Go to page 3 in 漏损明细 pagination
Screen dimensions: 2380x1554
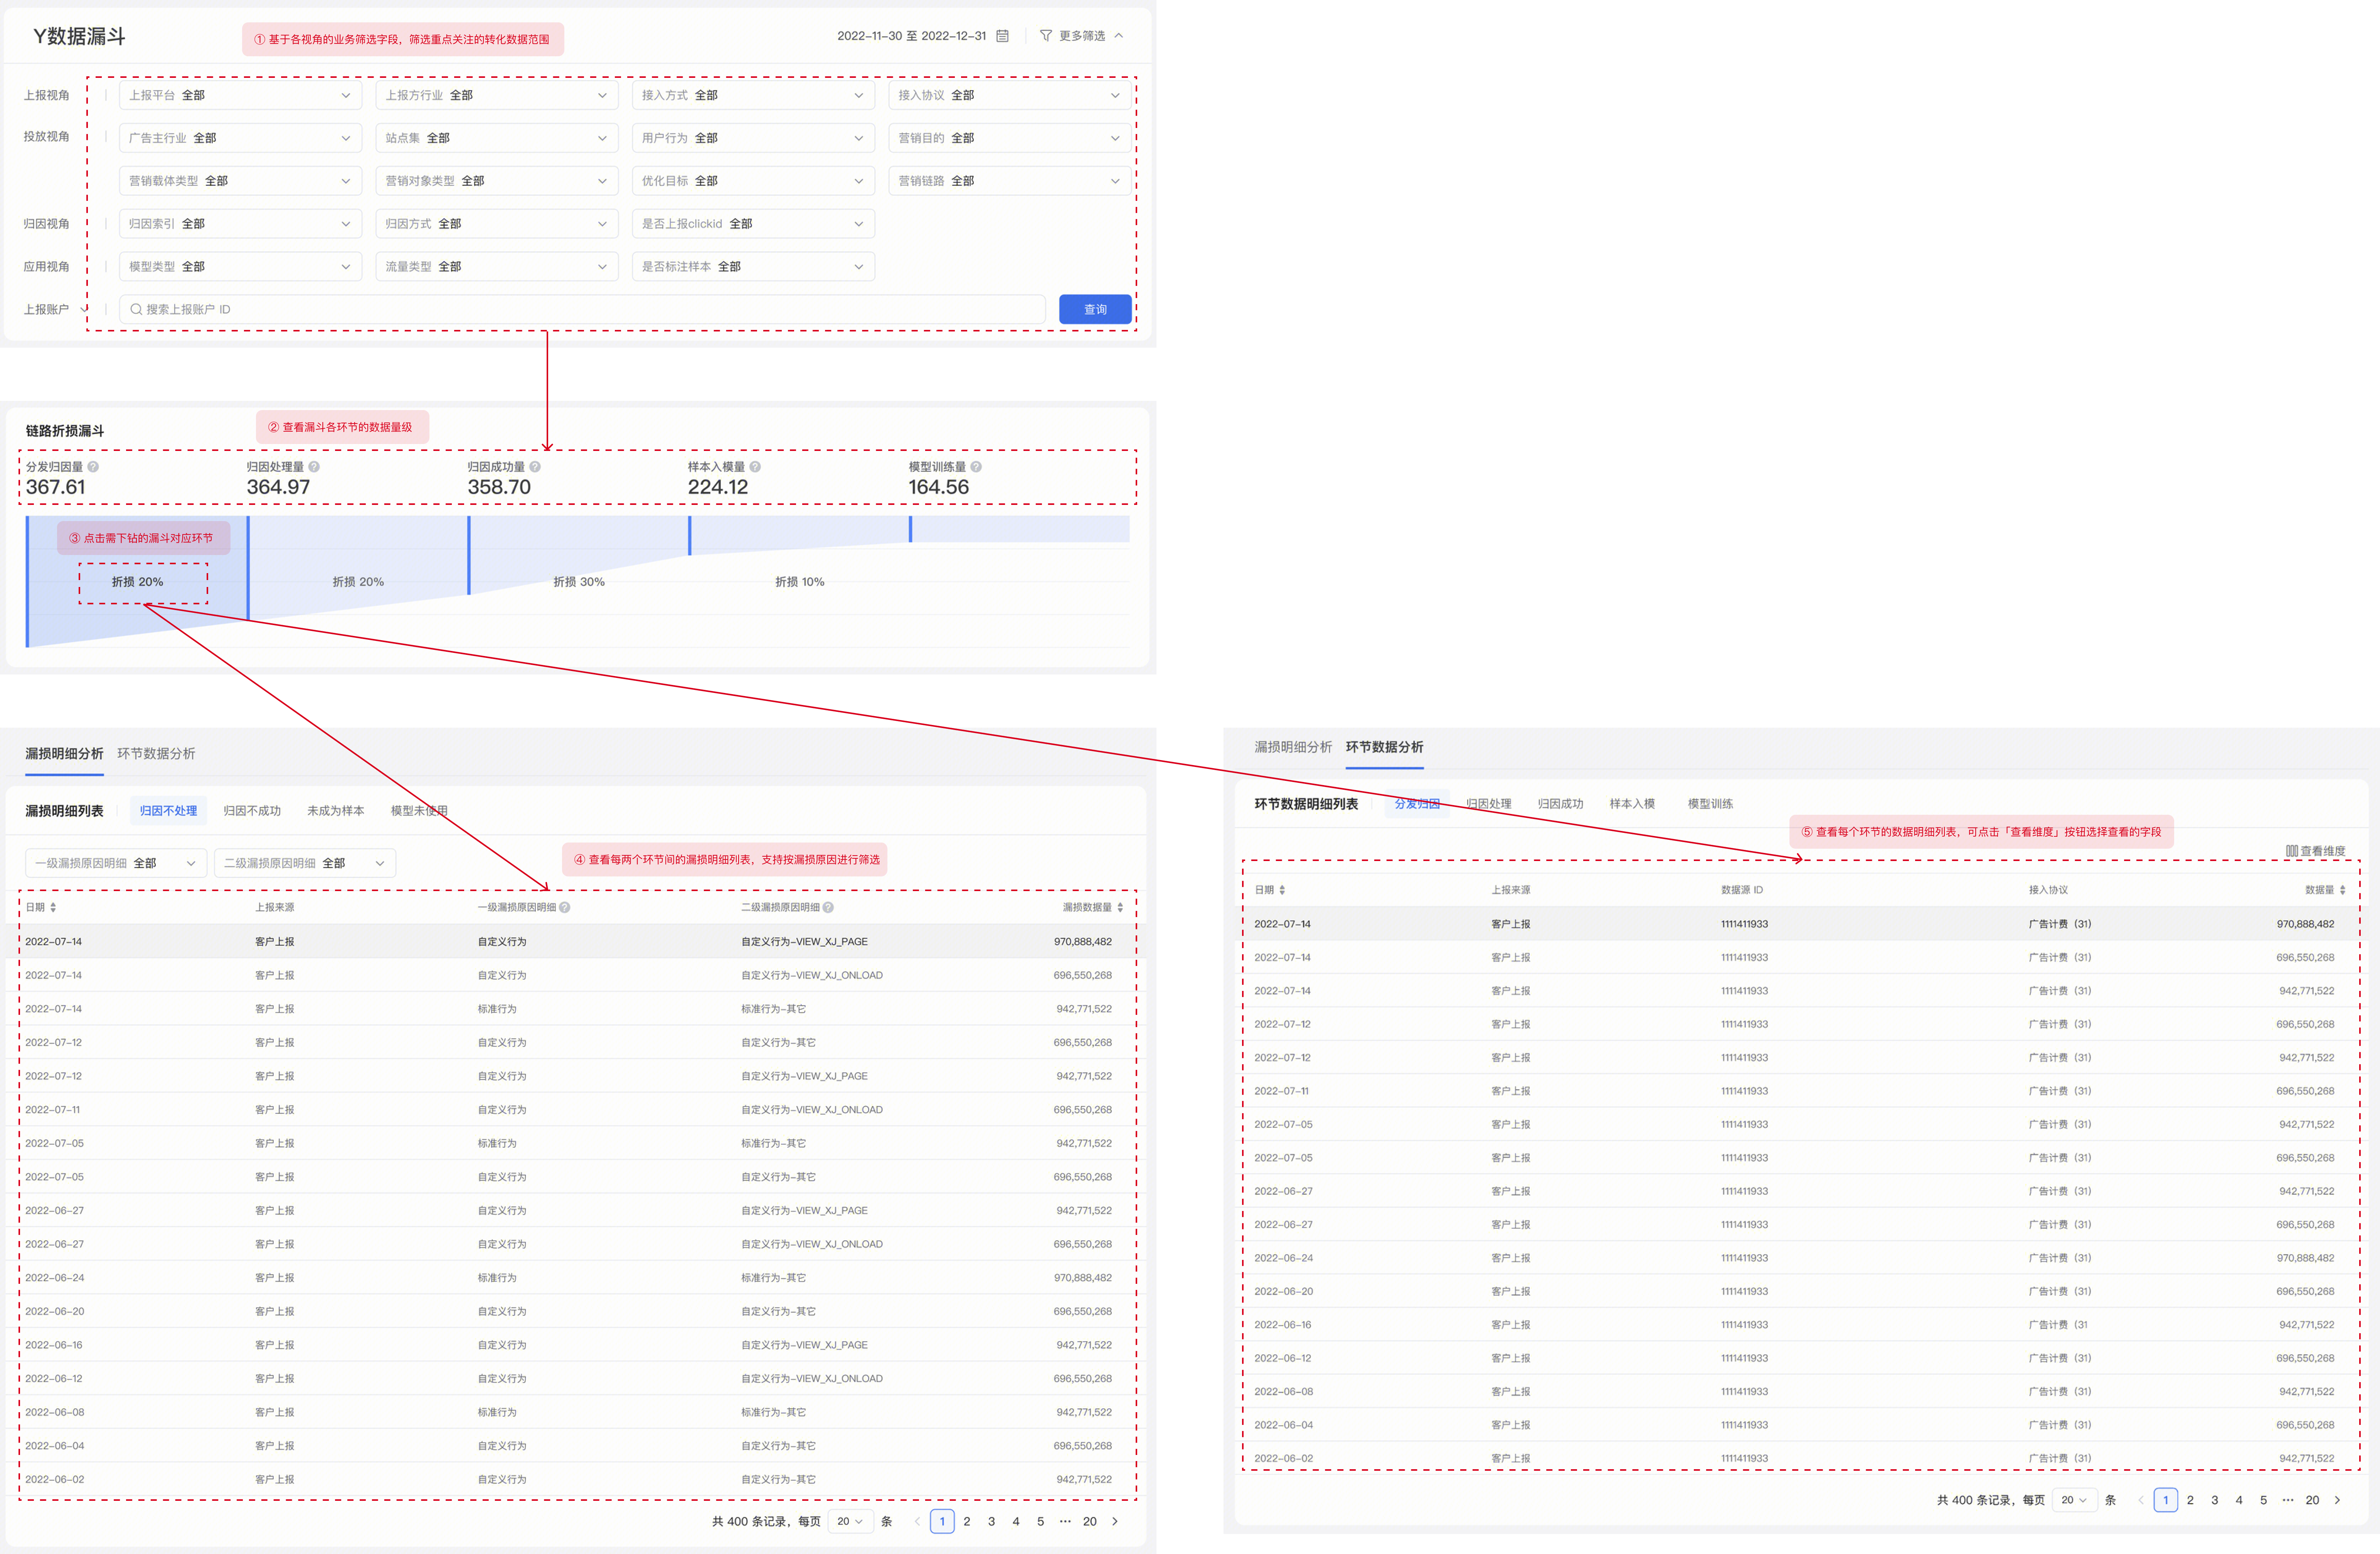point(991,1521)
